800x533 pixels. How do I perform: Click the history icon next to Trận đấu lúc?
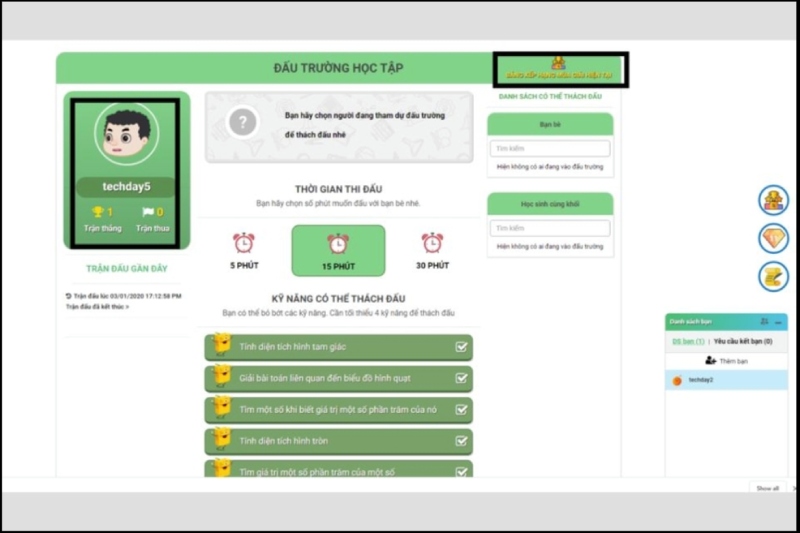[68, 296]
